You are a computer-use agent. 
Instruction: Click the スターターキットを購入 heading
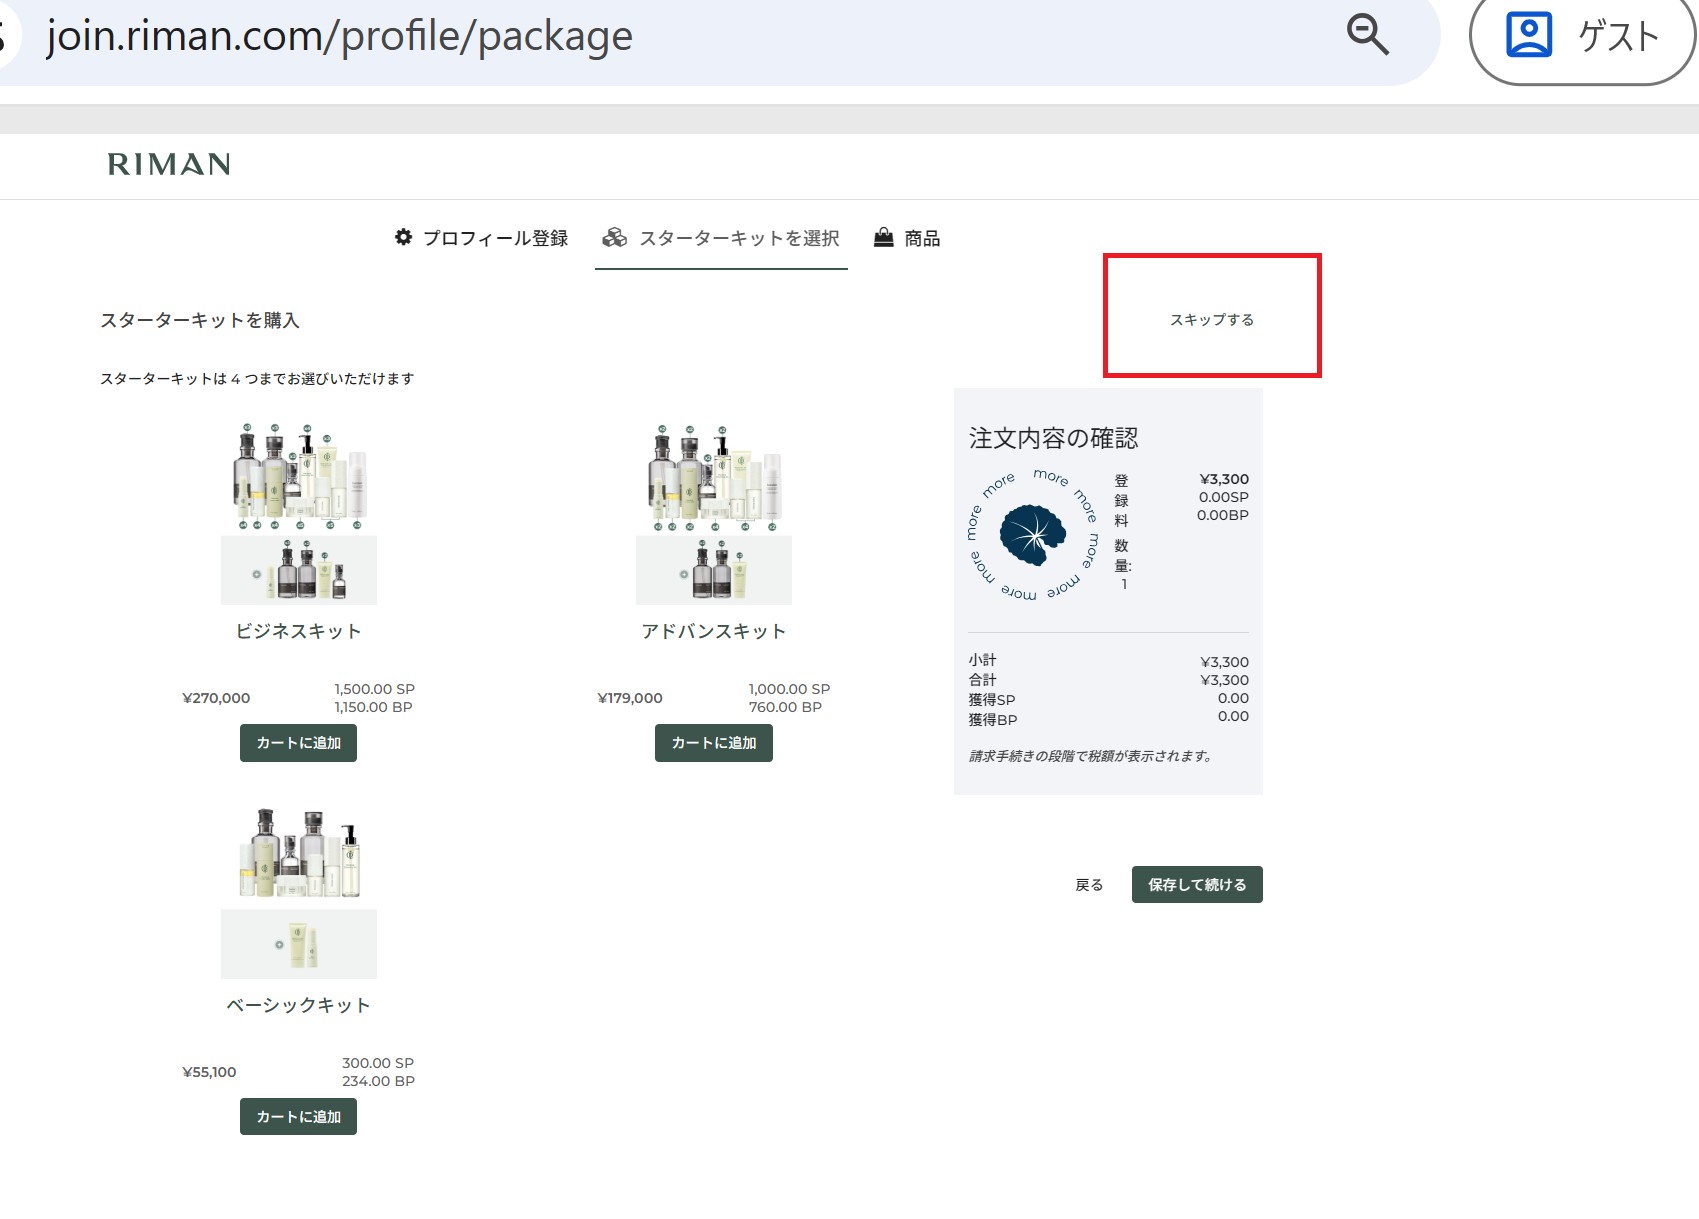pos(200,320)
